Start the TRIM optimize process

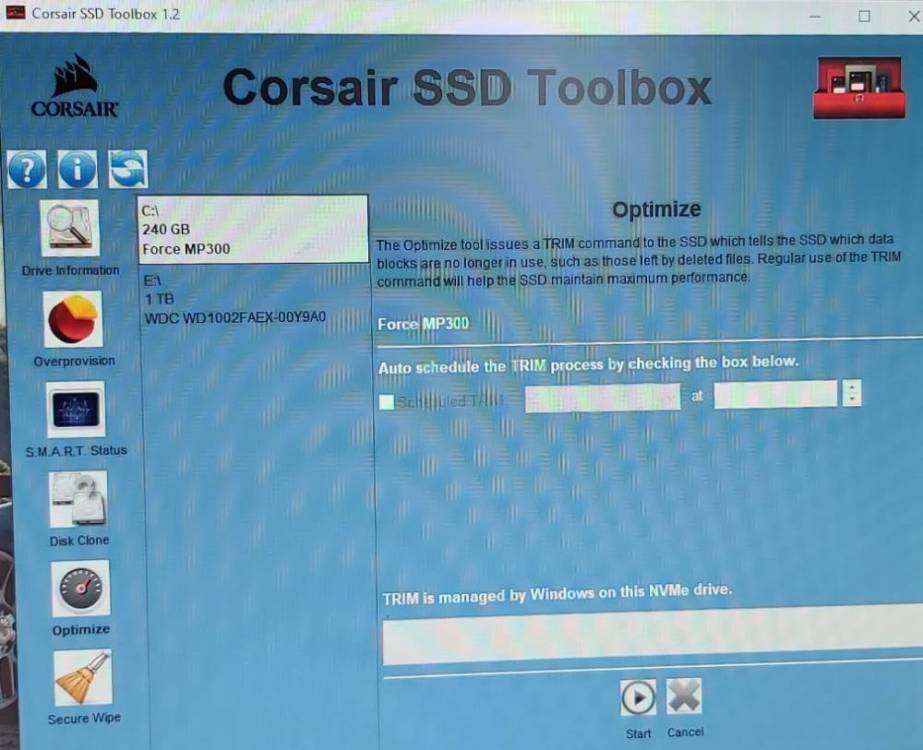click(638, 698)
